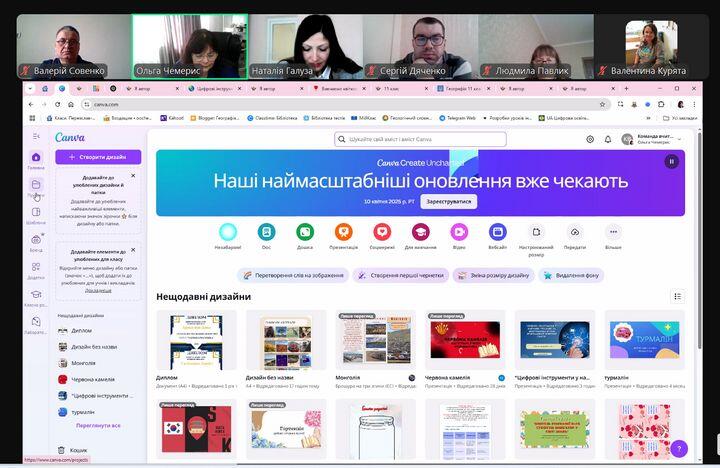The width and height of the screenshot is (720, 468).
Task: Open the Kahoot bookmark
Action: (x=172, y=118)
